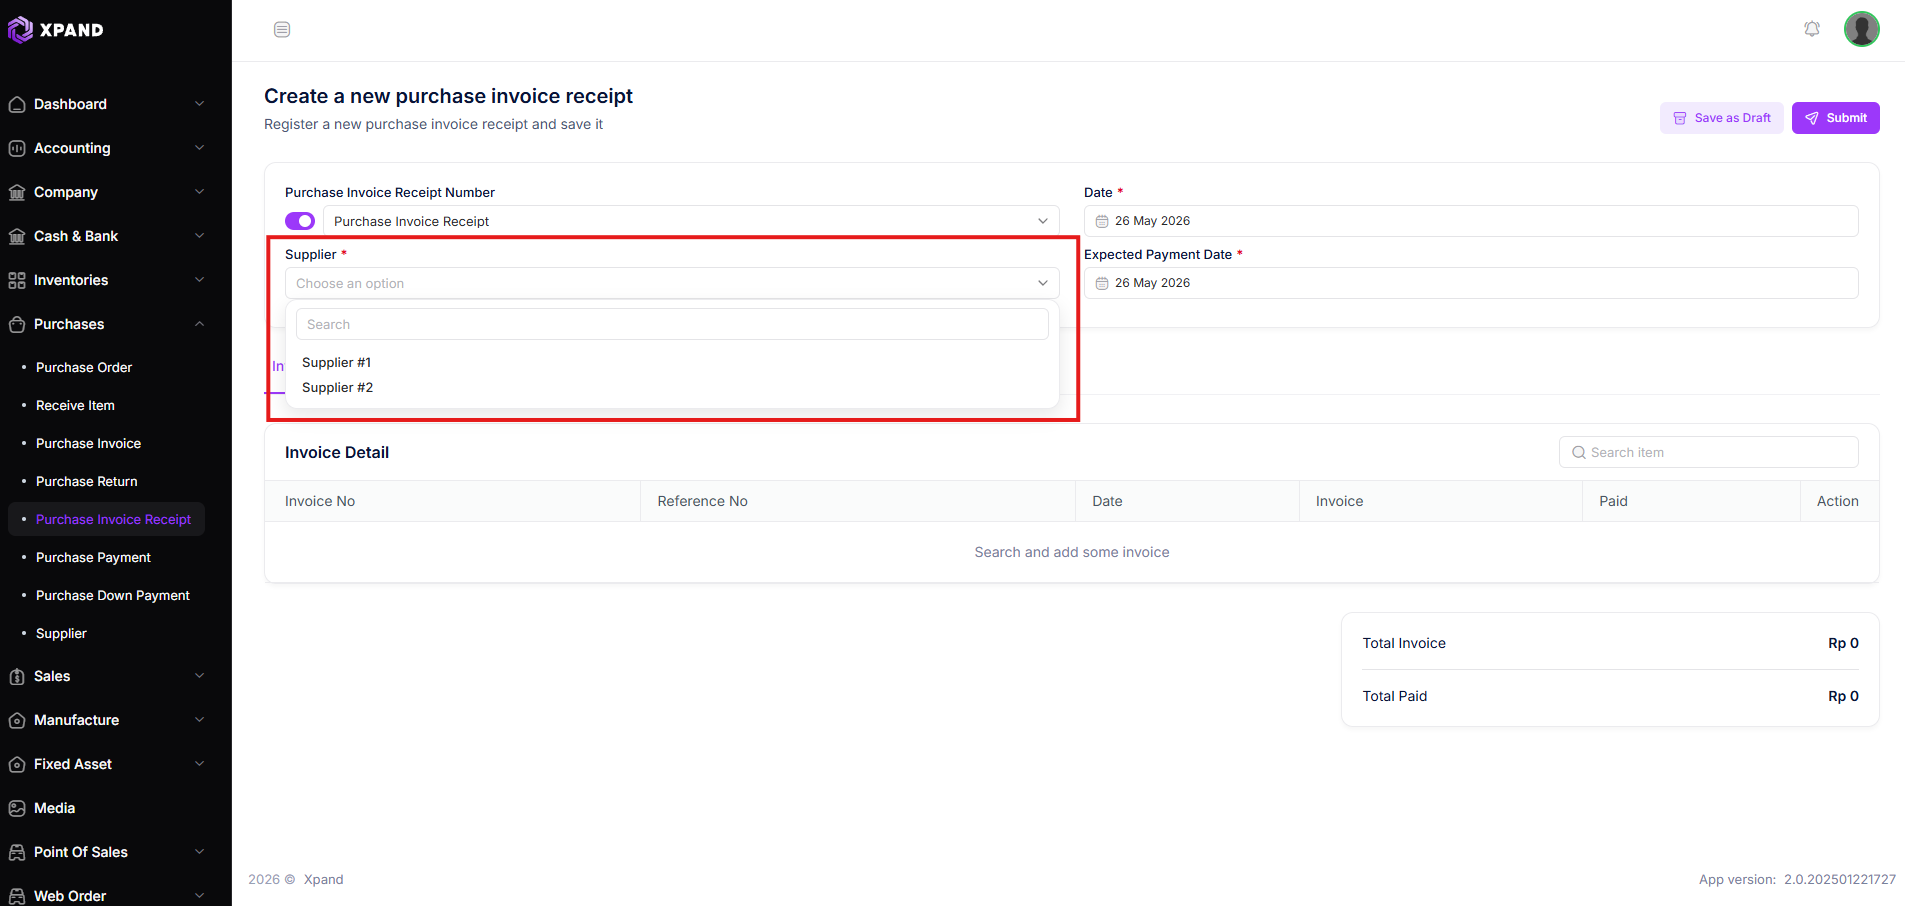This screenshot has width=1905, height=906.
Task: Click the Date calendar icon
Action: pos(1102,221)
